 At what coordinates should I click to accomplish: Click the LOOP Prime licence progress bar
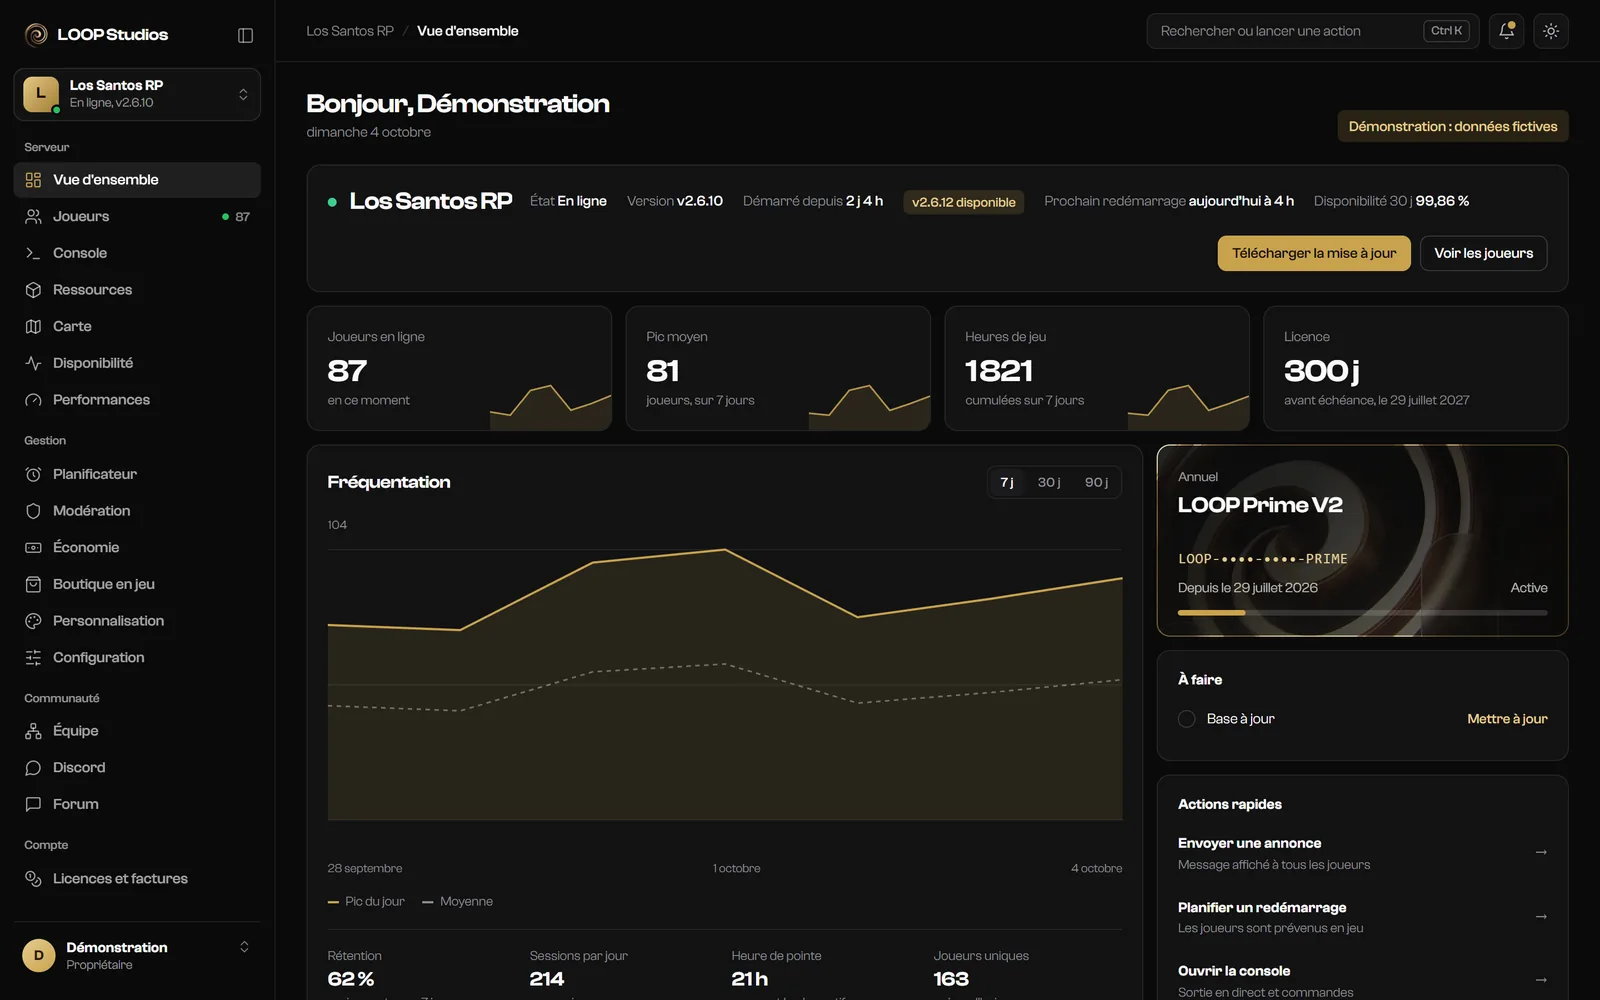pos(1362,612)
